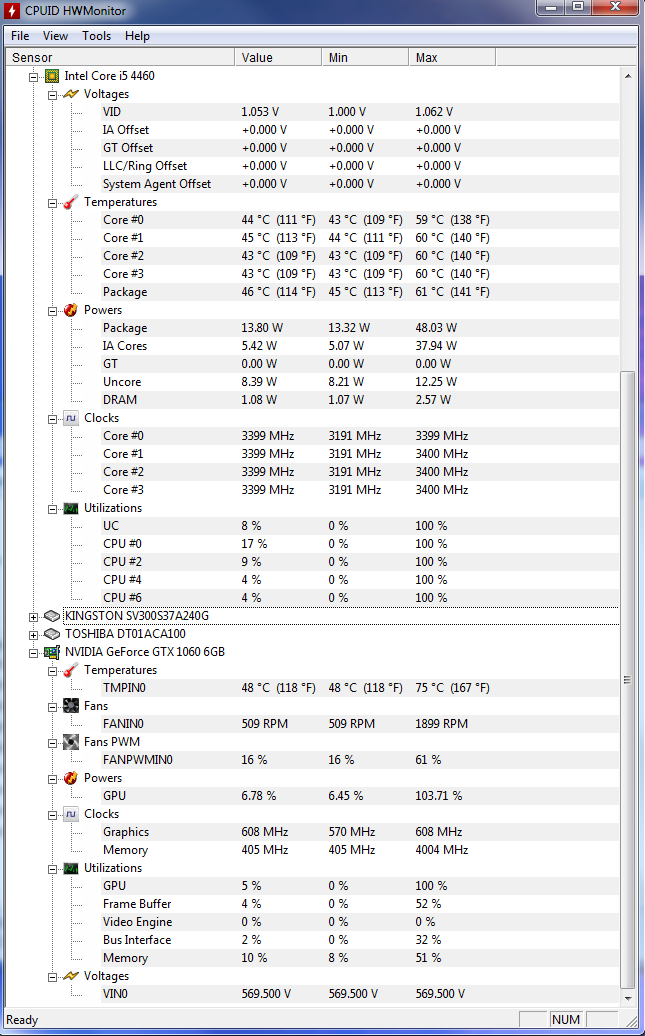This screenshot has height=1036, width=645.
Task: Click the KINGSTON drive disk icon
Action: [52, 616]
